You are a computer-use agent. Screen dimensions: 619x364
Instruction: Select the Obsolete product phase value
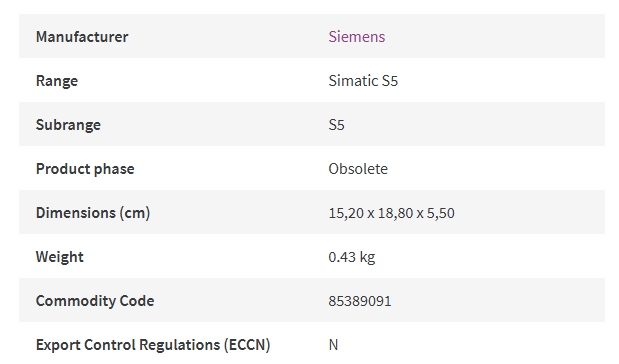pyautogui.click(x=358, y=169)
